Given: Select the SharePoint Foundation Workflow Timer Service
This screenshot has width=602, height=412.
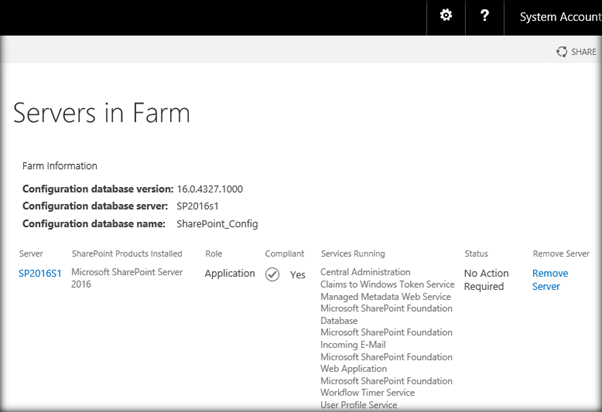Looking at the screenshot, I should [x=386, y=386].
